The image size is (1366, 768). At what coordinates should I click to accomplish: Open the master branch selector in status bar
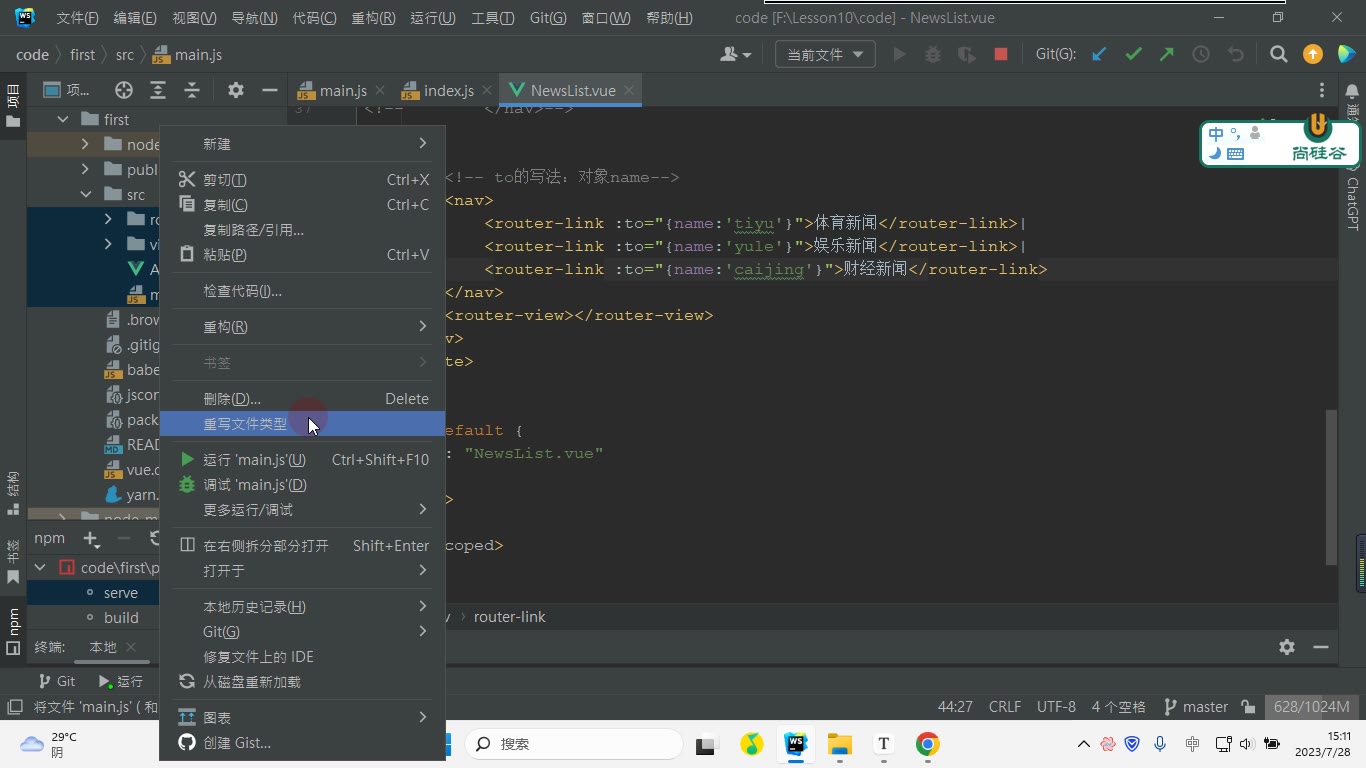click(x=1196, y=707)
